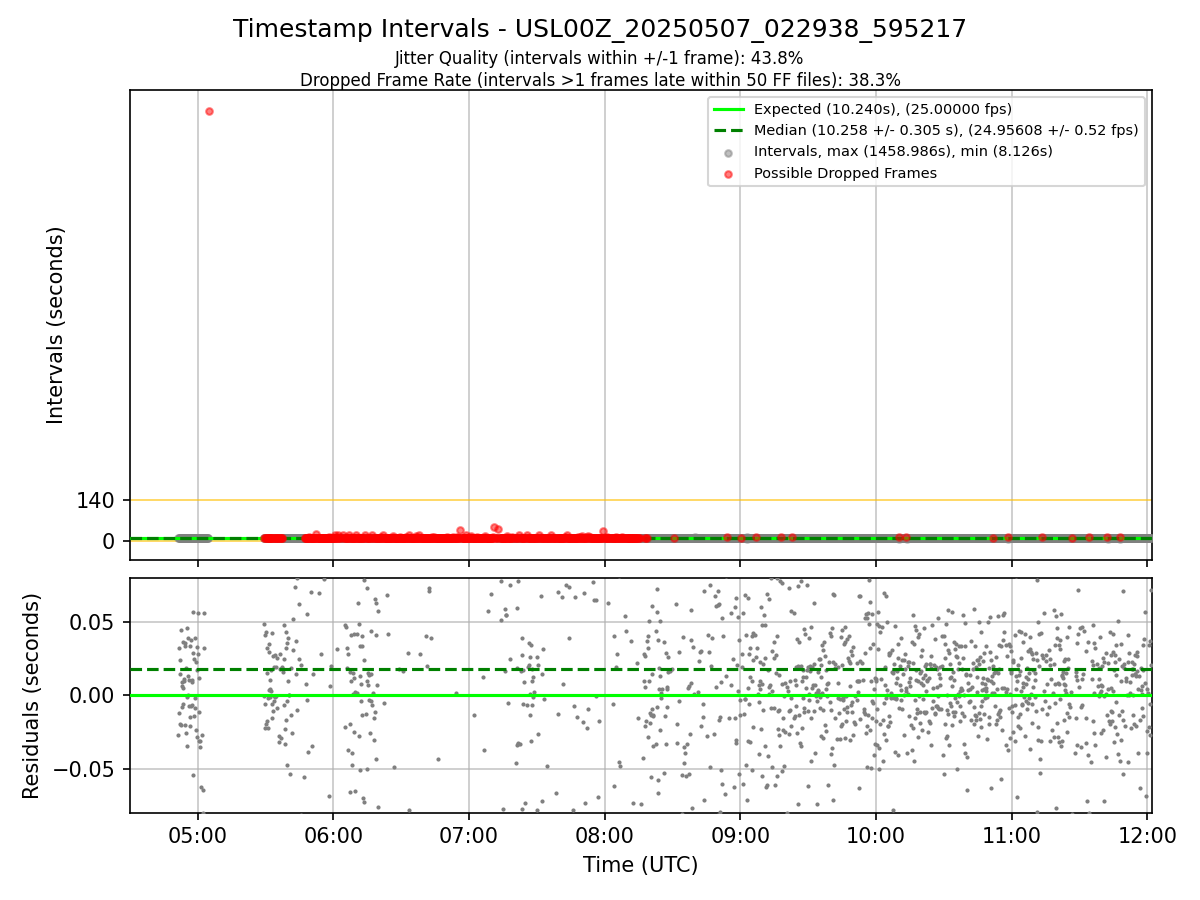Click the 'Intervals (seconds)' axis label

point(56,325)
